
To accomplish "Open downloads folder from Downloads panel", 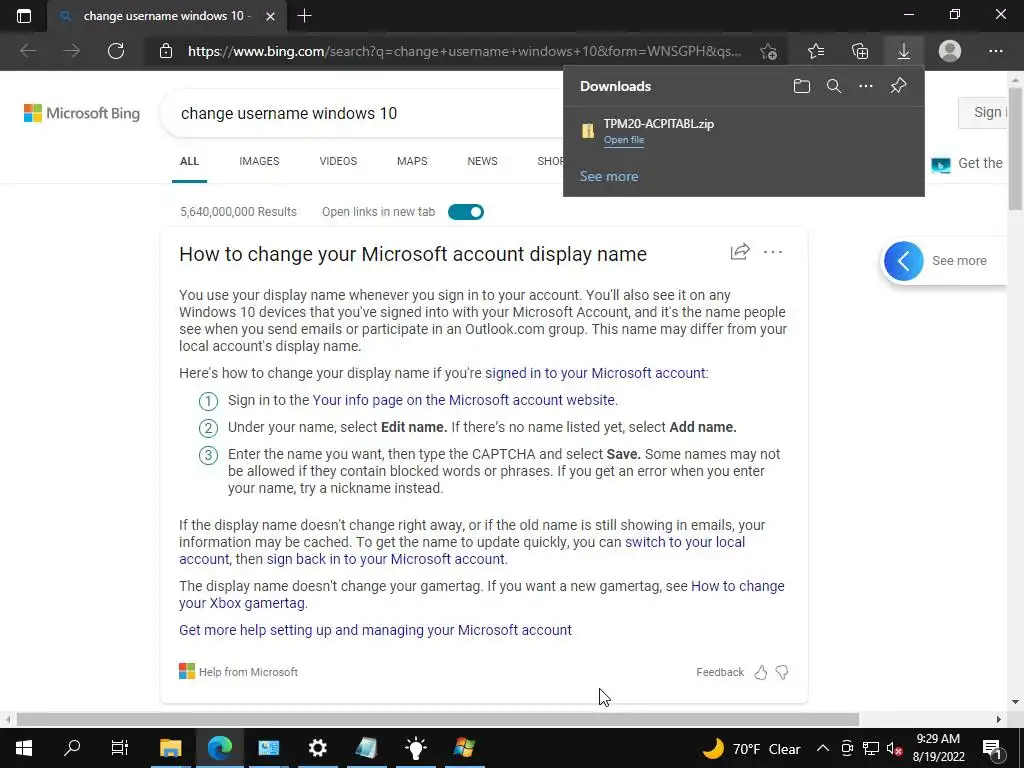I will click(802, 86).
